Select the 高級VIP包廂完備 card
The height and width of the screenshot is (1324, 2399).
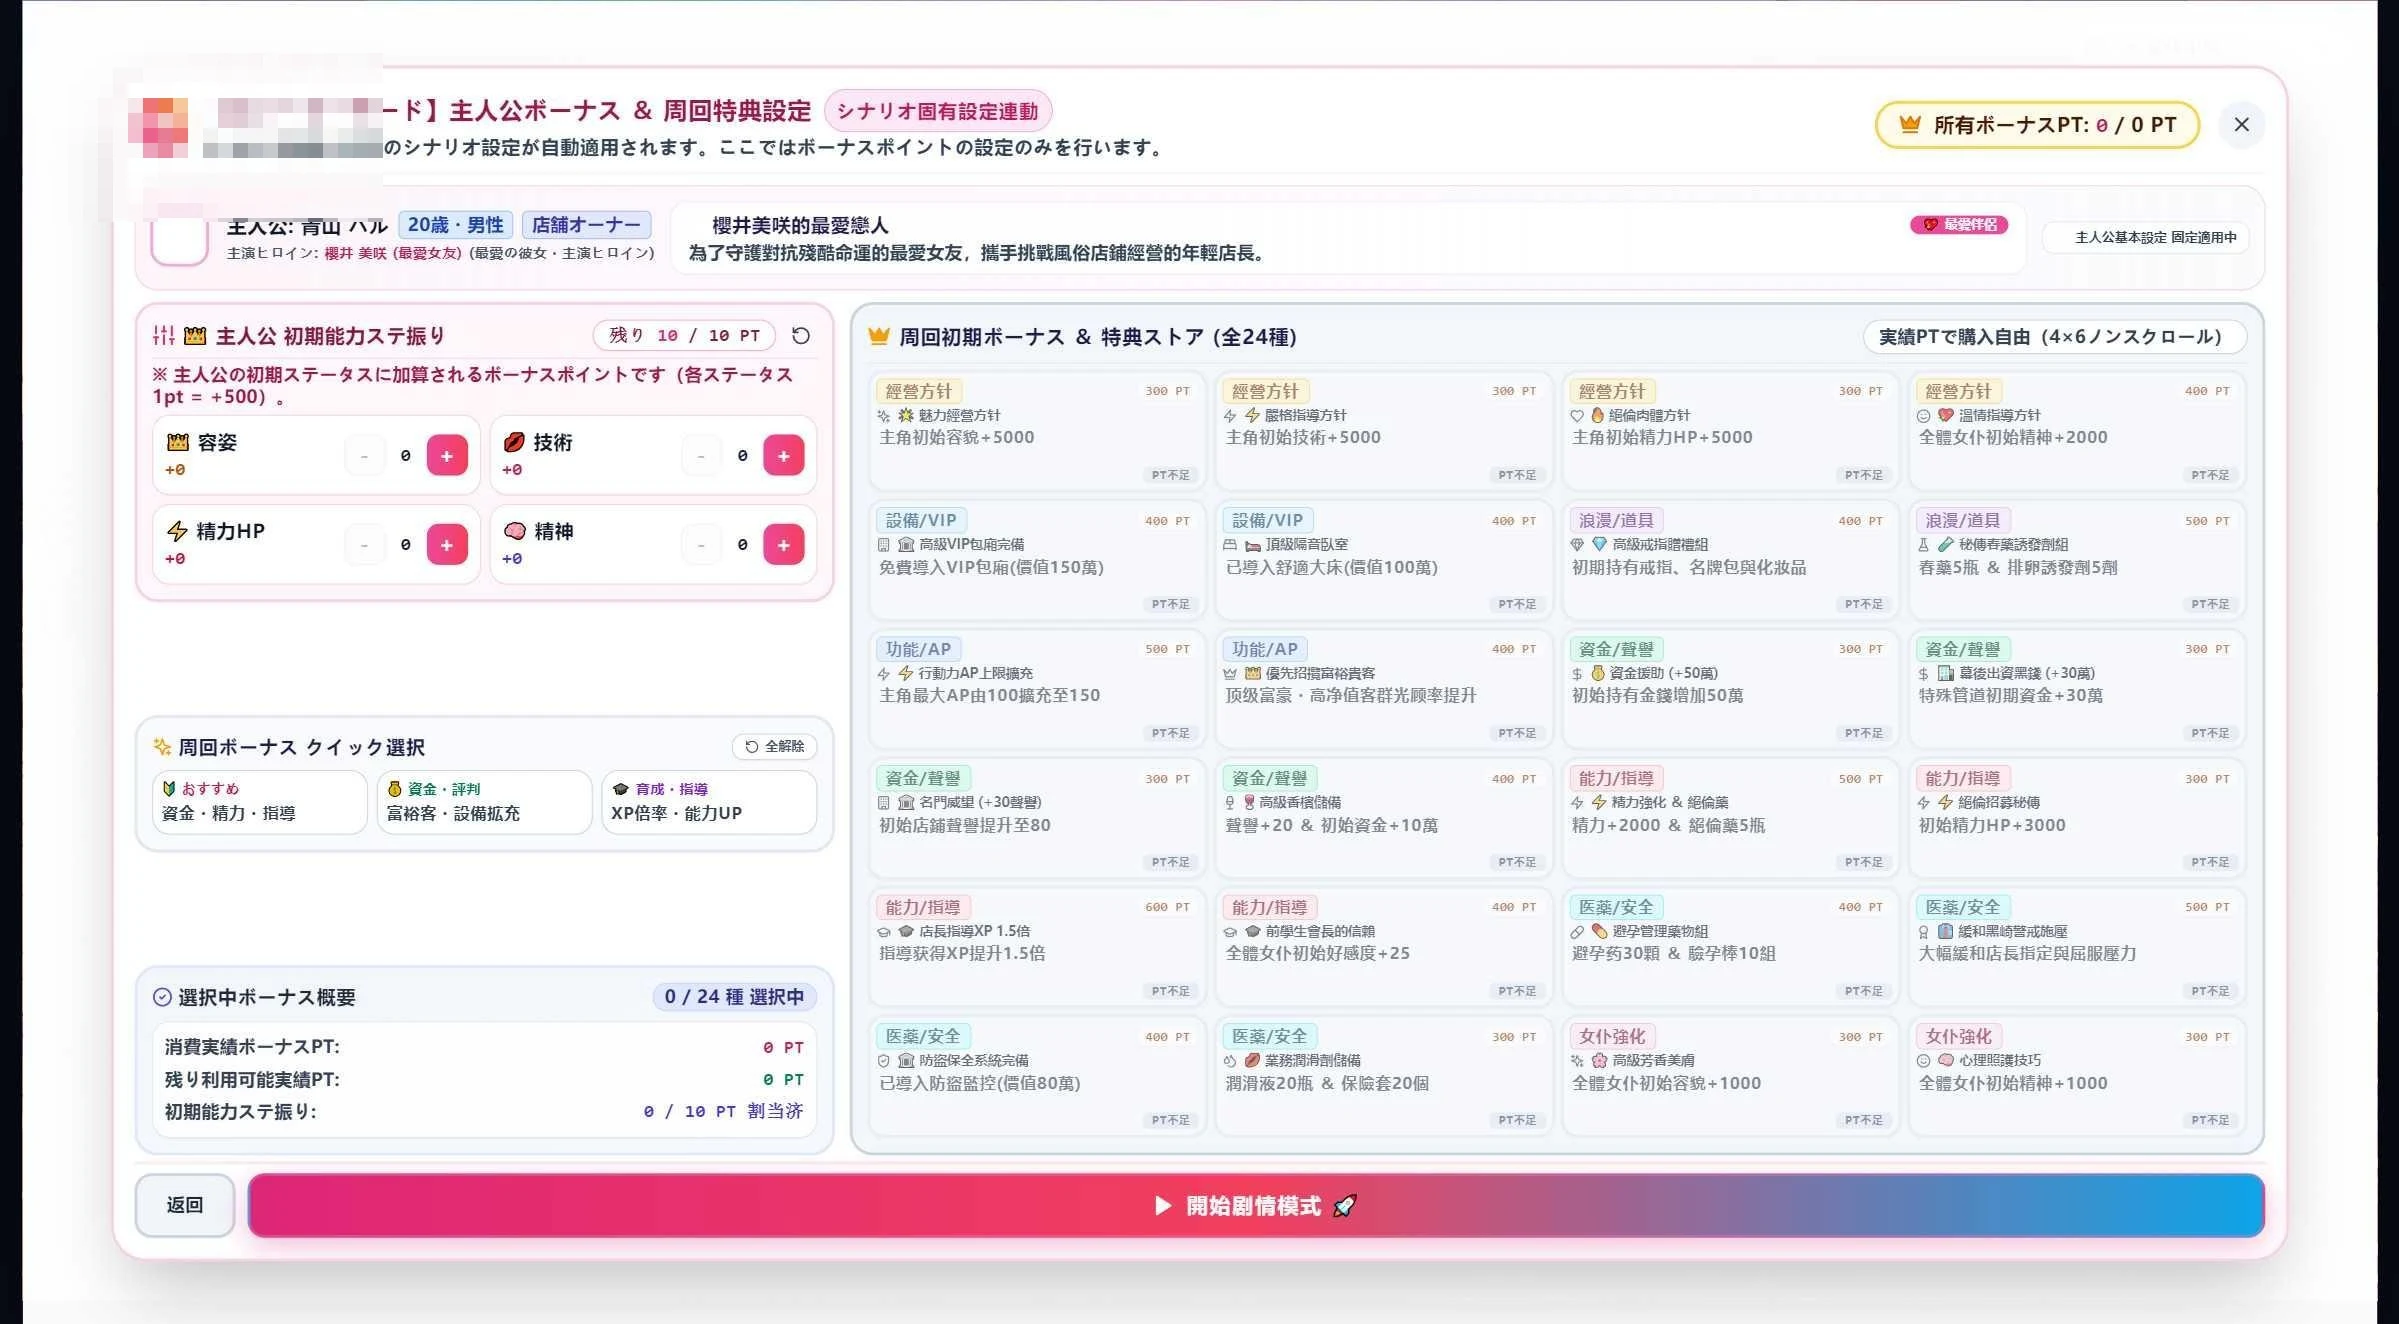(x=1037, y=560)
